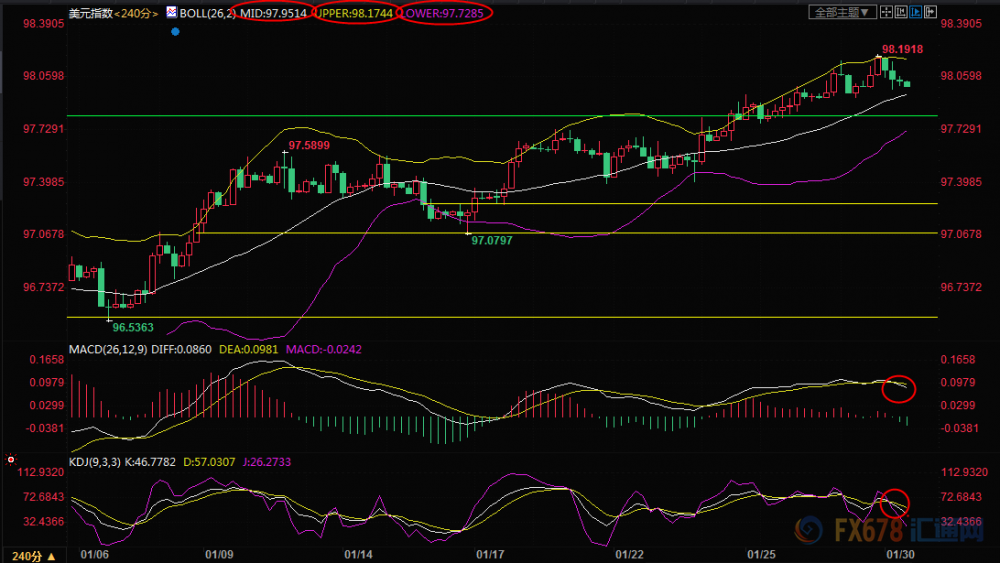
Task: Click the DEA:0.0981 readout
Action: (x=249, y=349)
